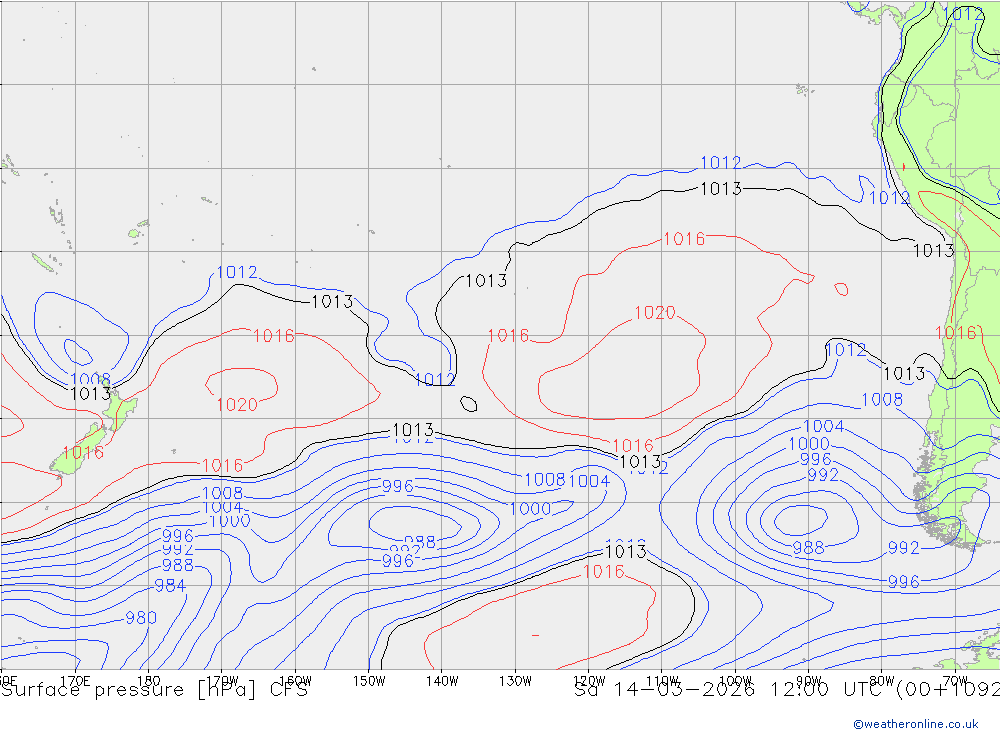Click the 150W longitude axis label

pyautogui.click(x=369, y=680)
